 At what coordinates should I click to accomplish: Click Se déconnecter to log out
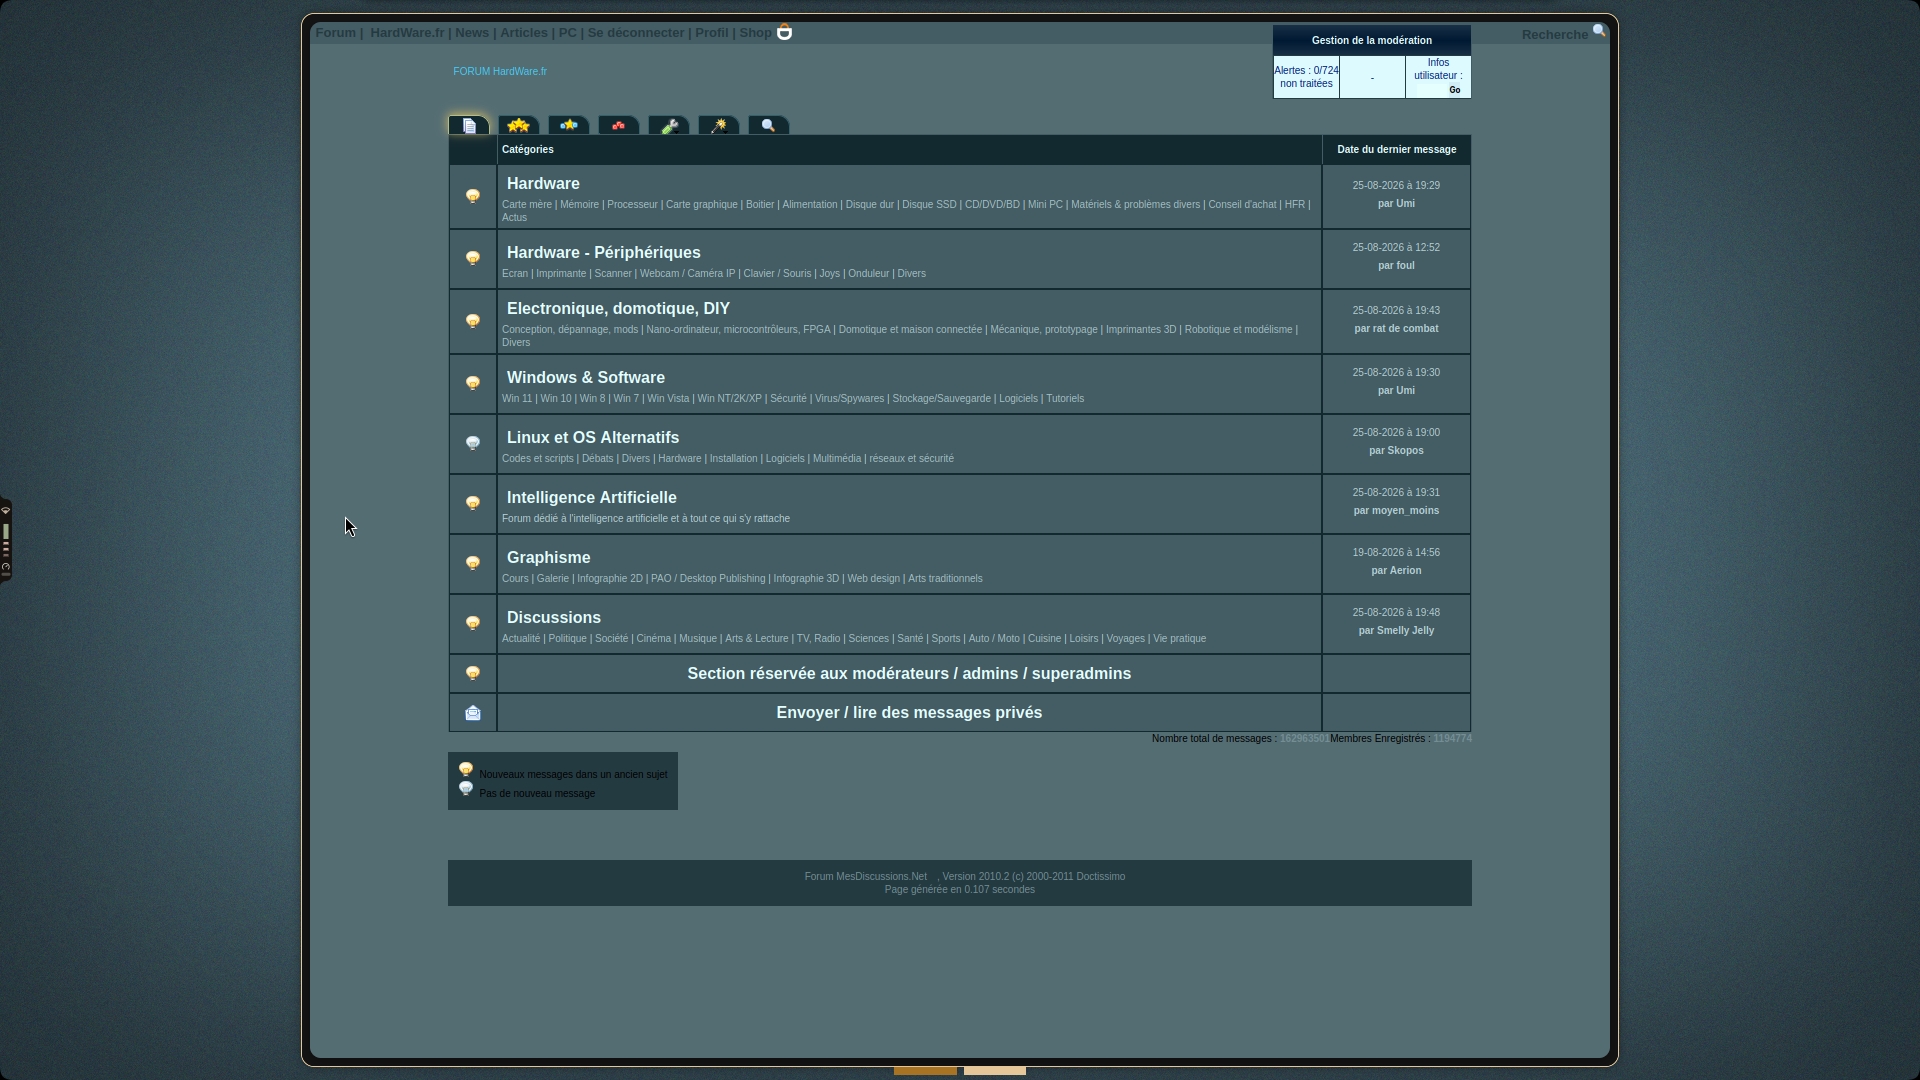[636, 33]
